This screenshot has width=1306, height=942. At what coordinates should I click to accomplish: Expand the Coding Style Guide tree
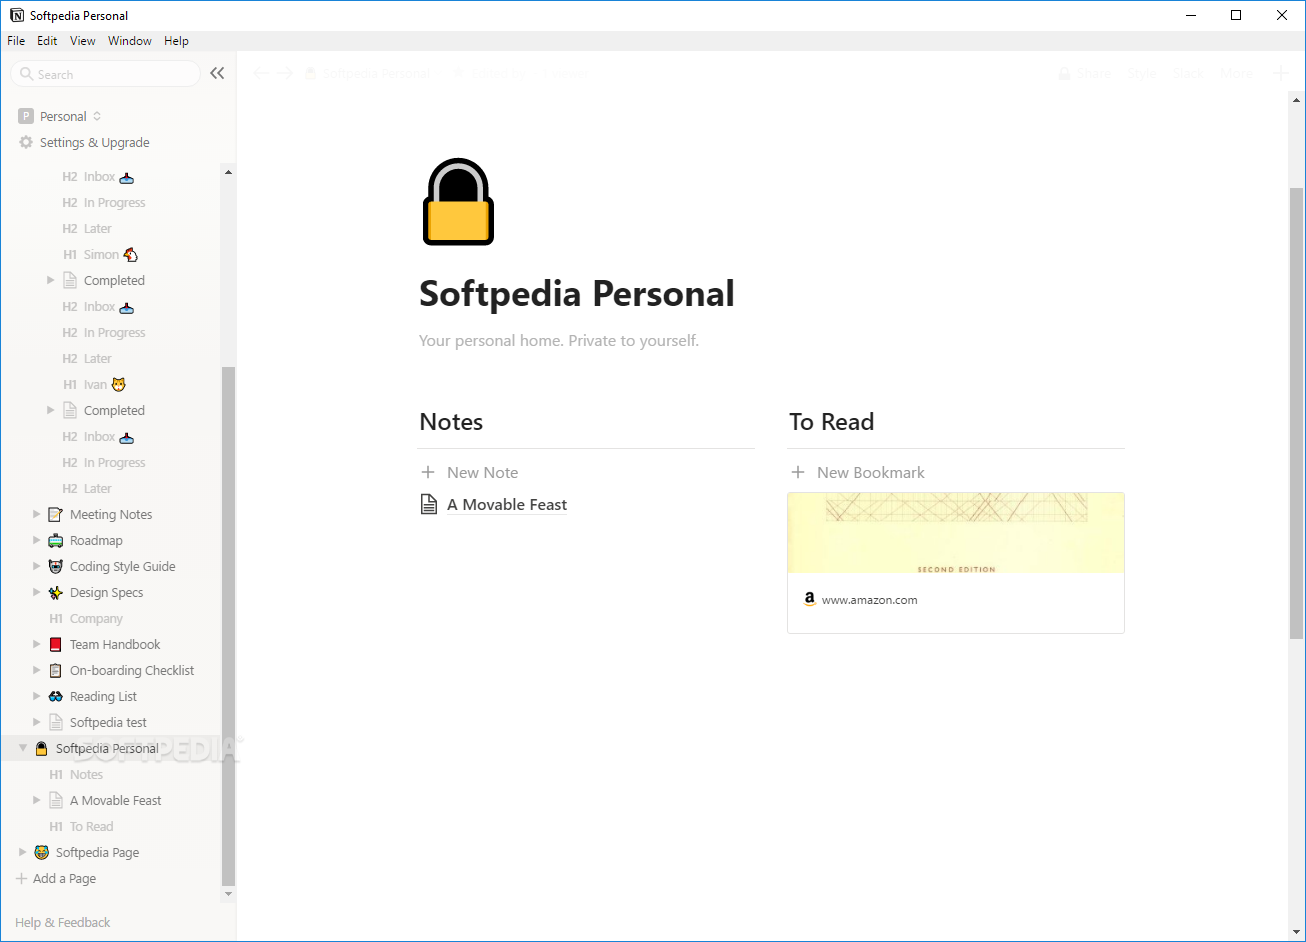click(37, 566)
